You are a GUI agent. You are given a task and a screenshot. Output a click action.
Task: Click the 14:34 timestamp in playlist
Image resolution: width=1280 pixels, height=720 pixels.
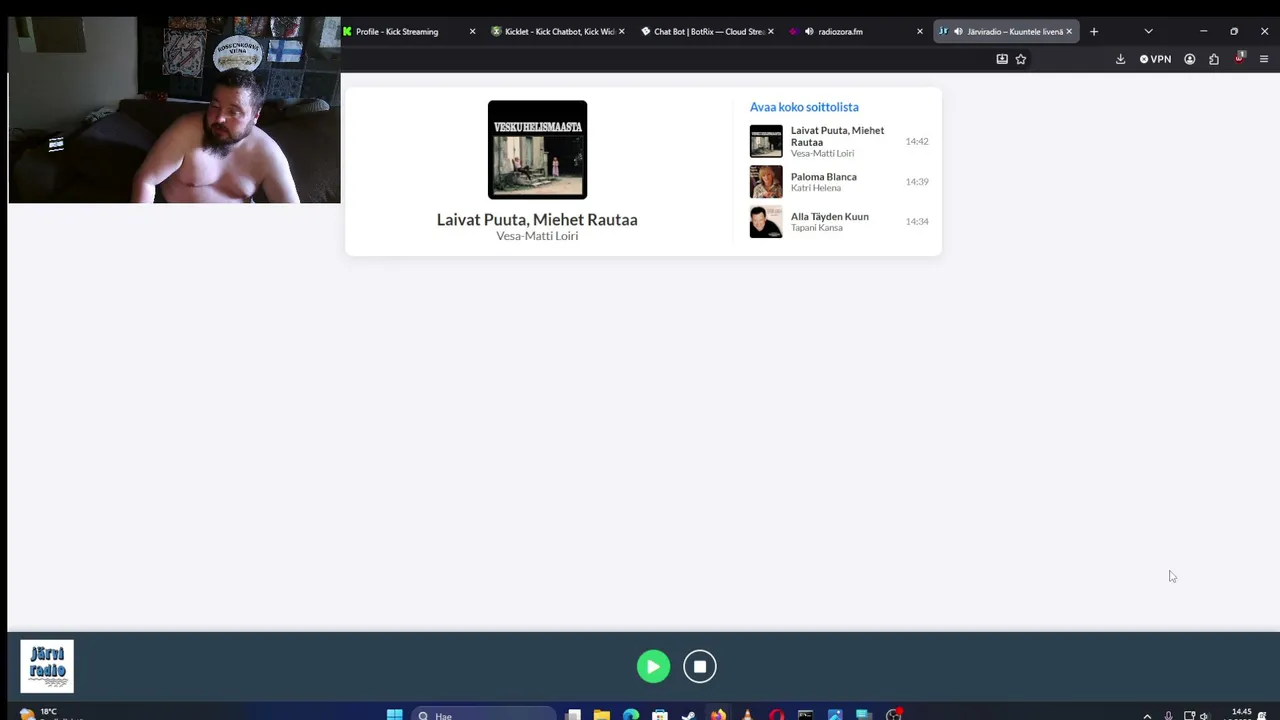click(x=917, y=222)
